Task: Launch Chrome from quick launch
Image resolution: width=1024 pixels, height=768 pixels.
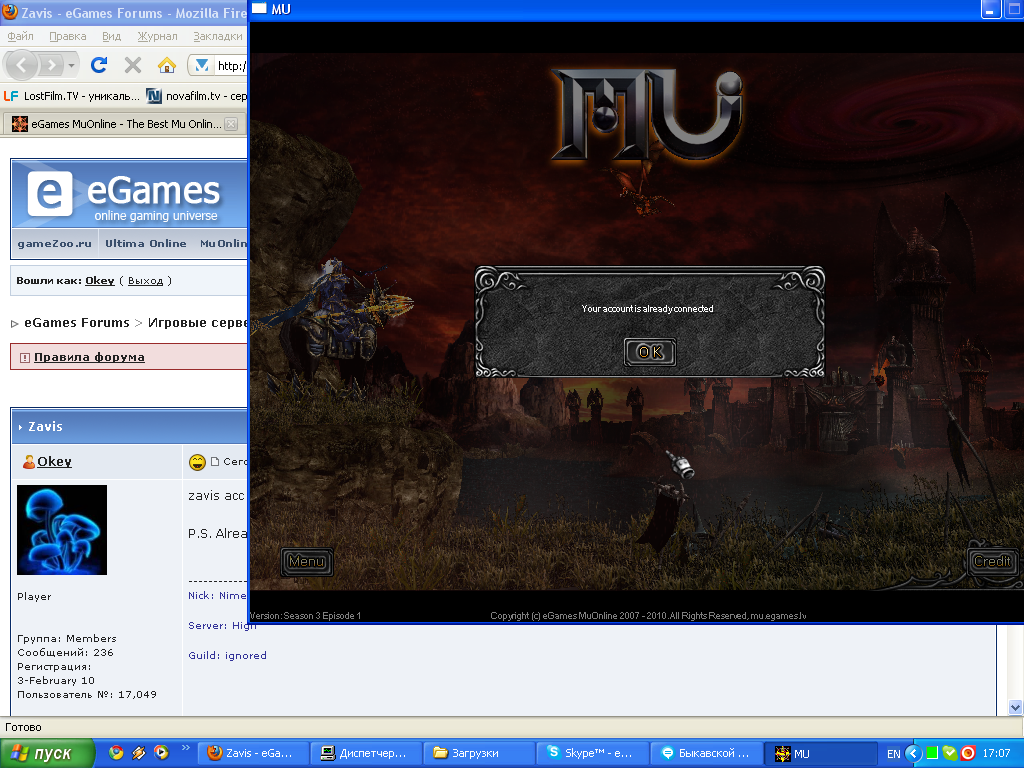Action: [x=116, y=753]
